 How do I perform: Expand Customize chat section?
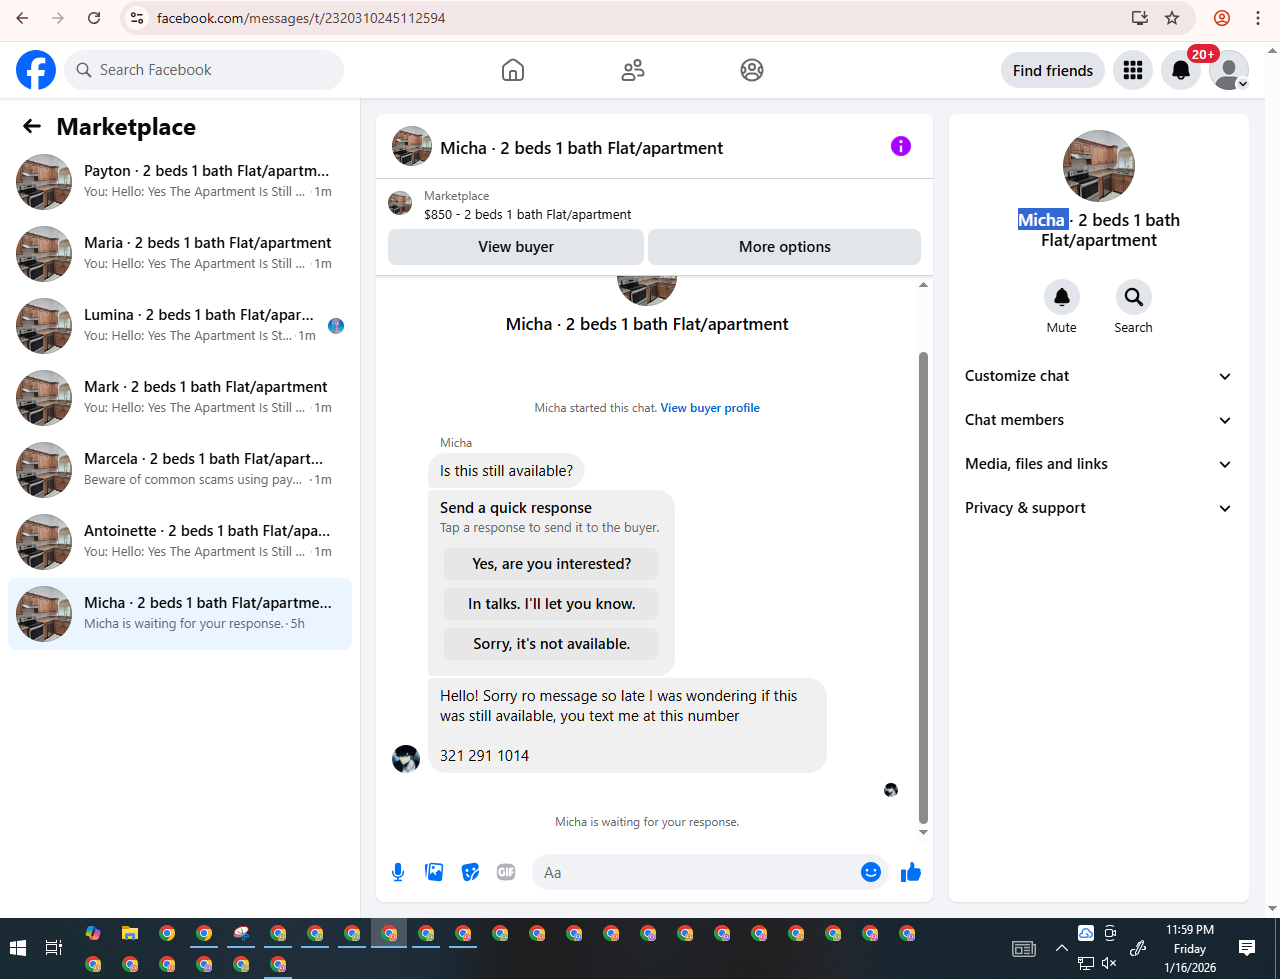click(1099, 376)
